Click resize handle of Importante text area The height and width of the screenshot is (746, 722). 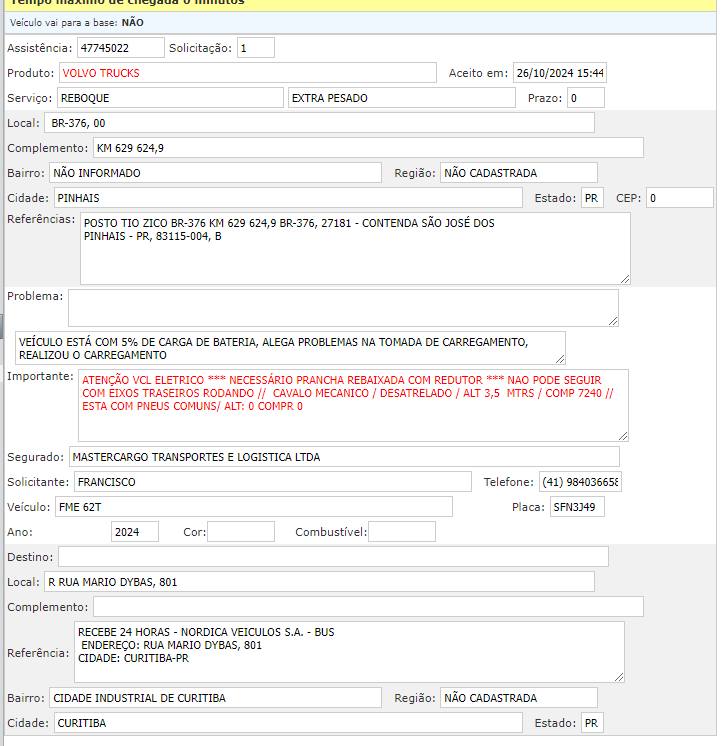point(623,436)
